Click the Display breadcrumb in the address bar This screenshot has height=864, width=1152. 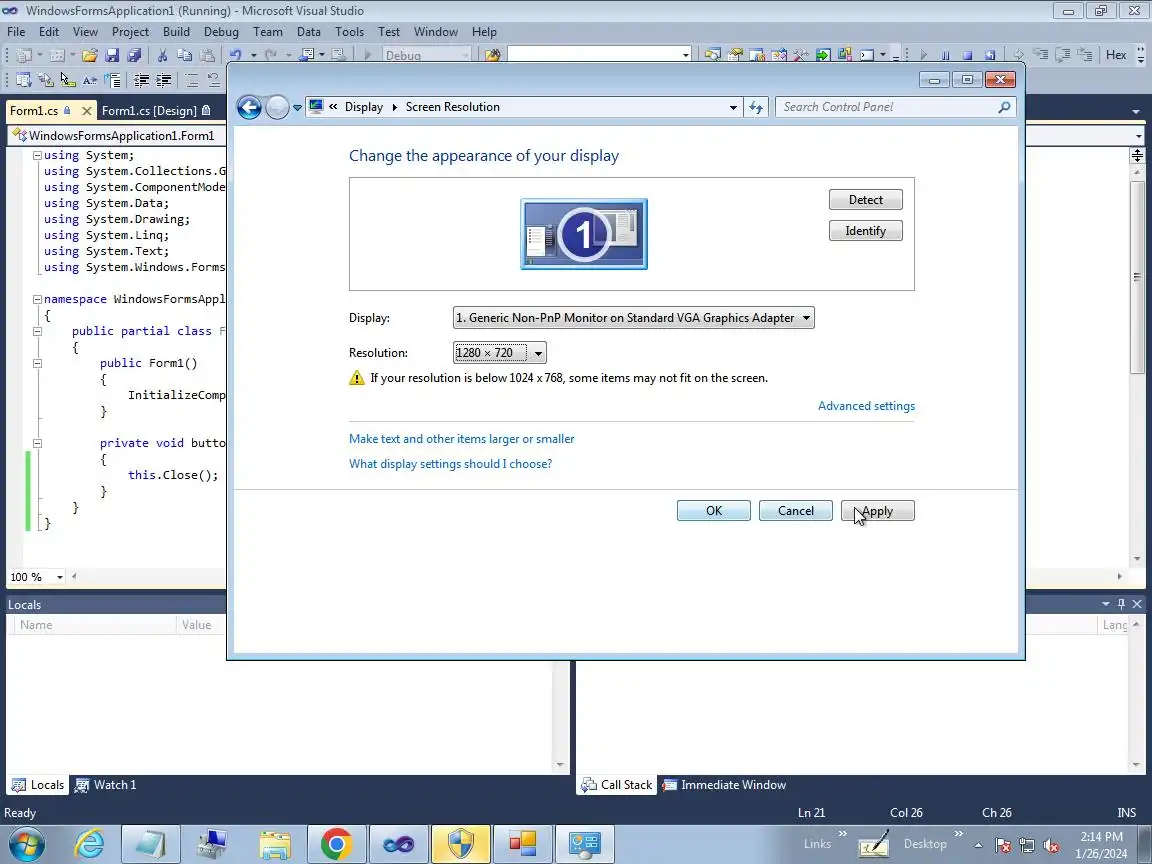click(364, 107)
